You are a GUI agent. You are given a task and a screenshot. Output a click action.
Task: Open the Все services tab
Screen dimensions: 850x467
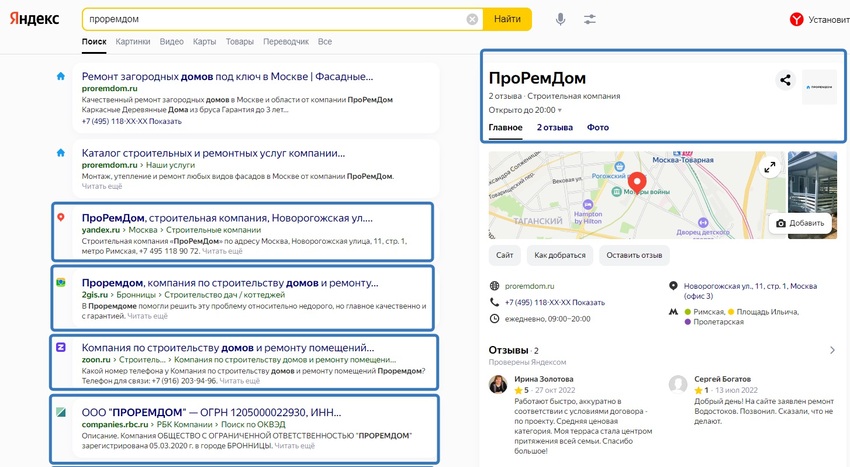[x=325, y=42]
